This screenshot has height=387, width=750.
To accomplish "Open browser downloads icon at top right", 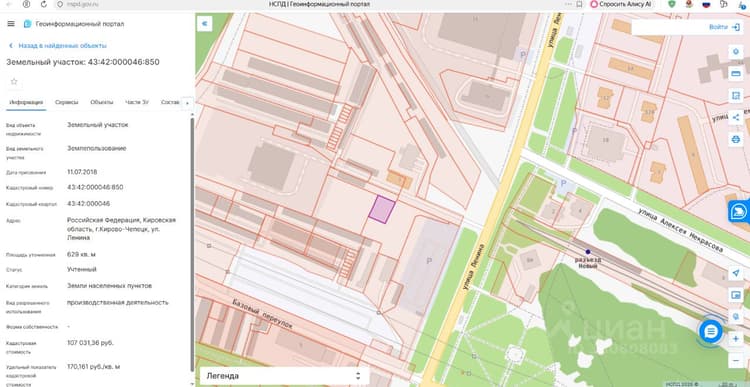I will 742,4.
